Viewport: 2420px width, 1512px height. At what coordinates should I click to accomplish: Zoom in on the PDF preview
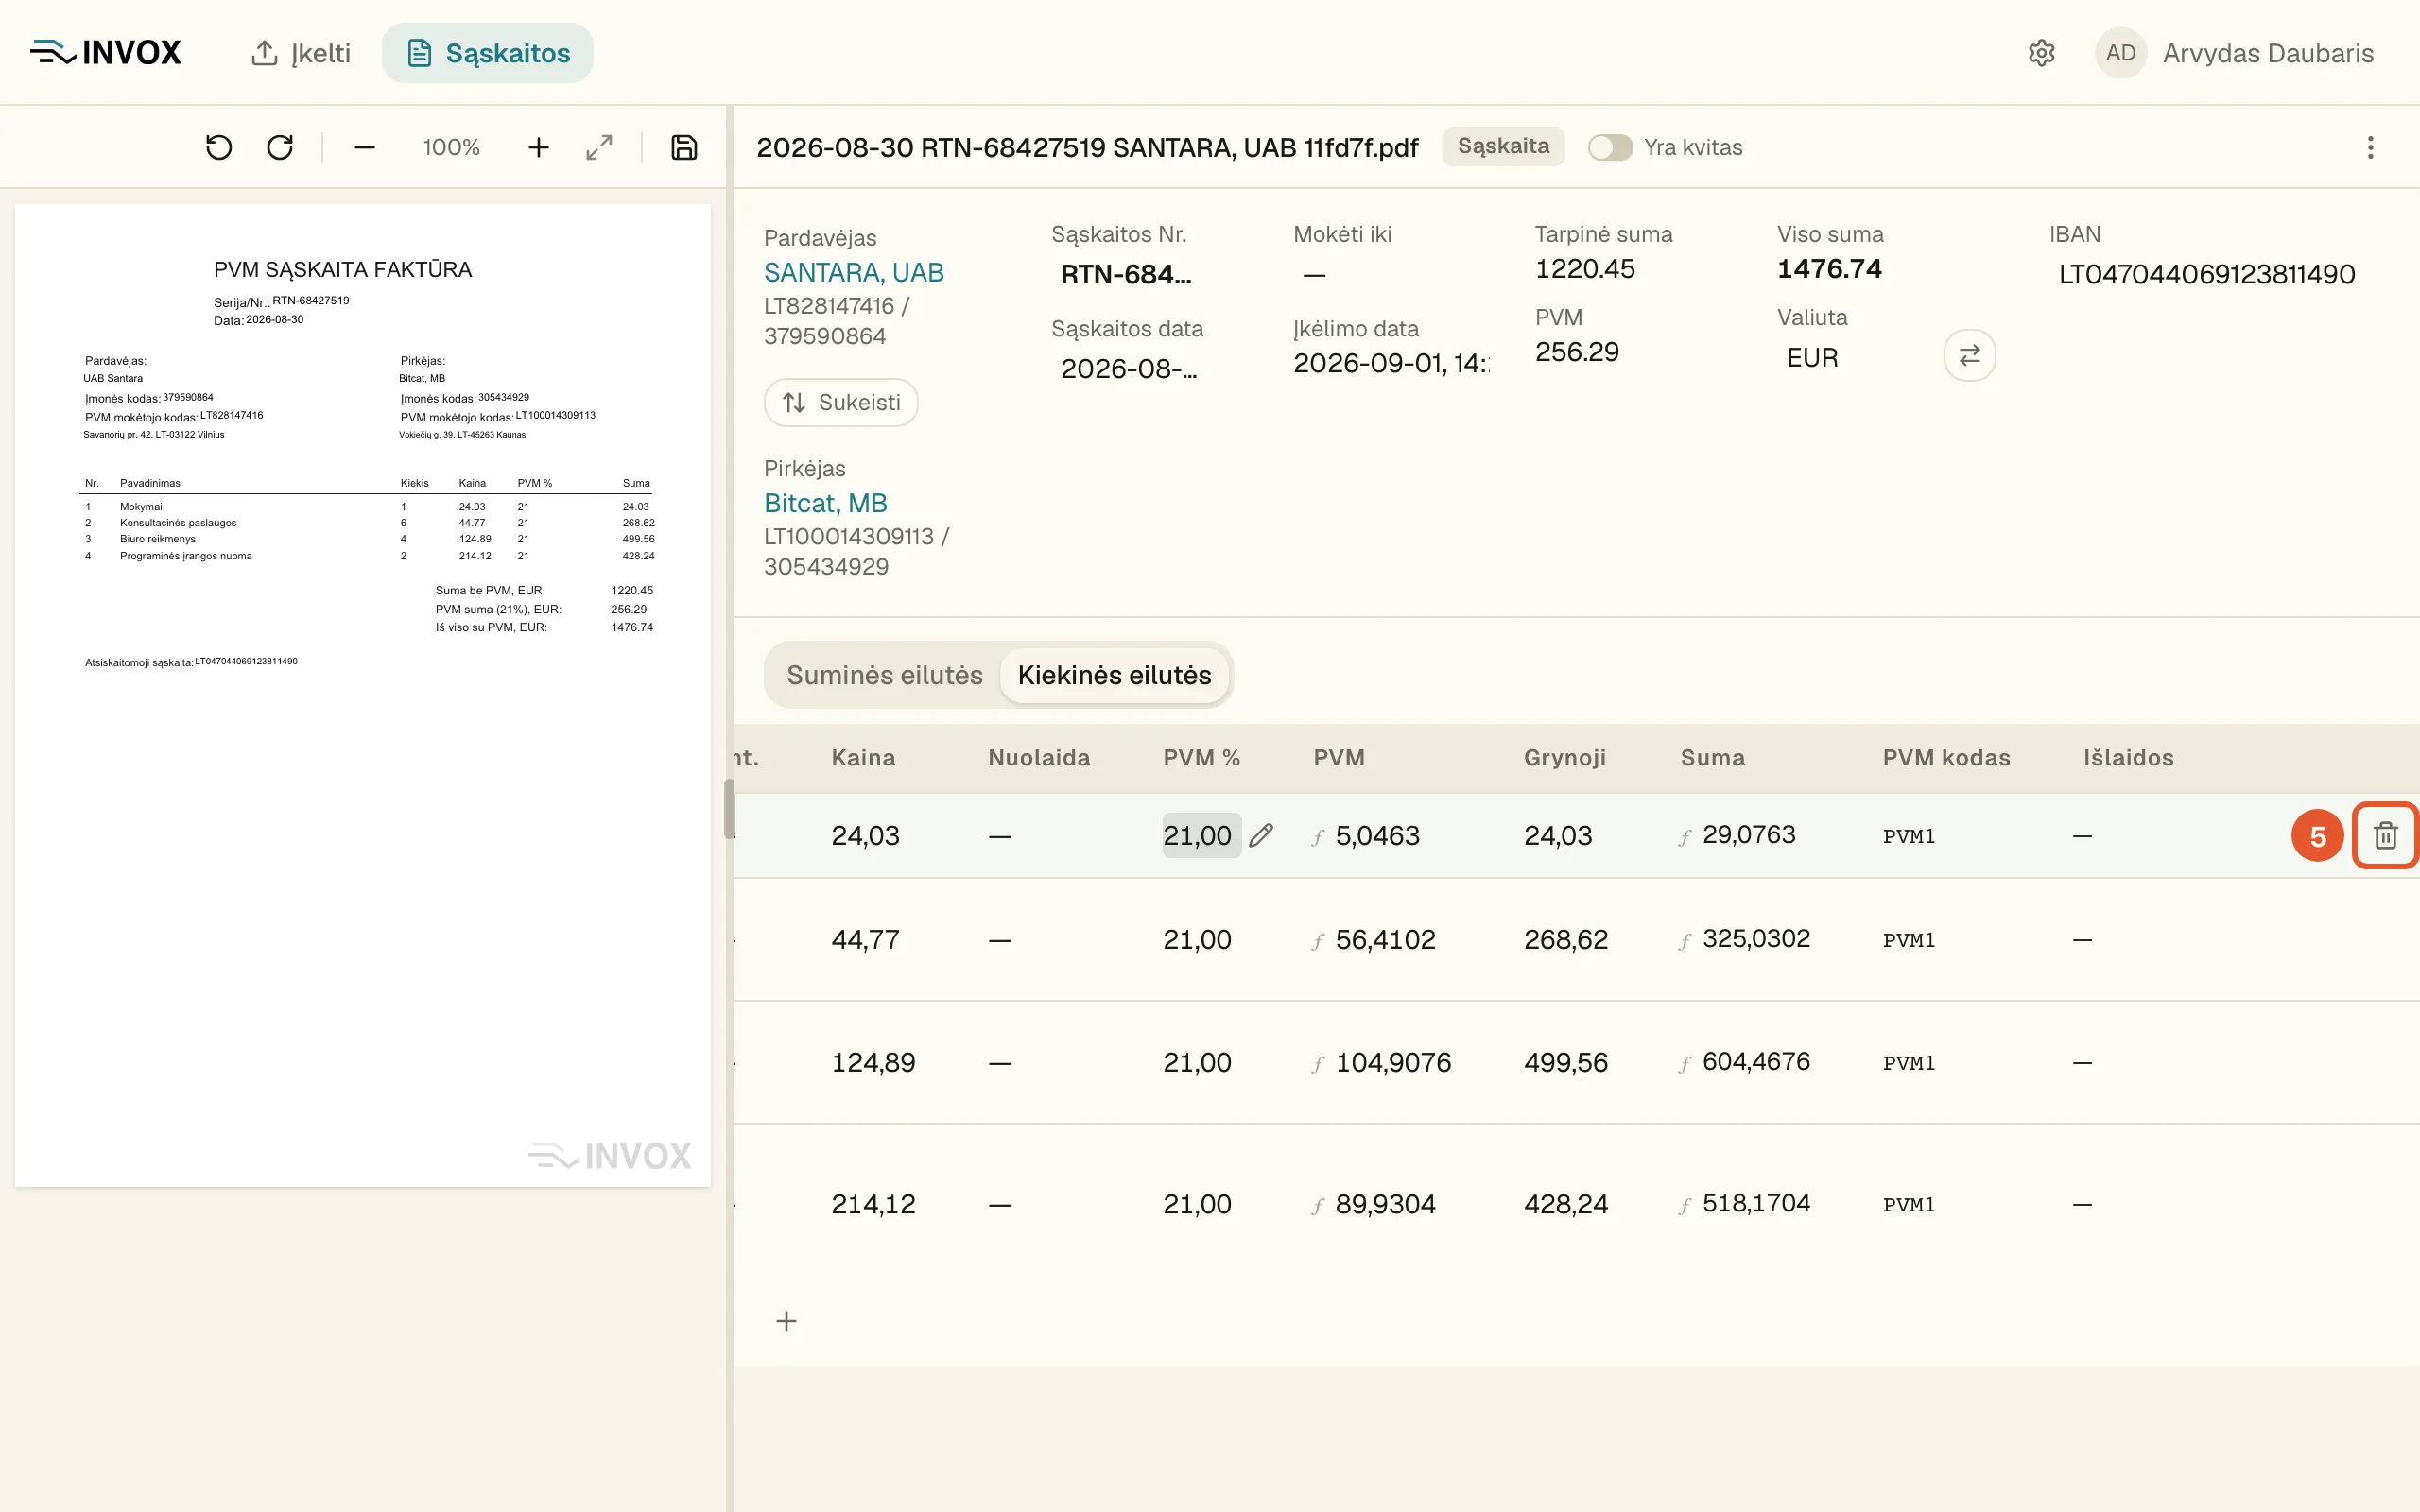coord(538,148)
